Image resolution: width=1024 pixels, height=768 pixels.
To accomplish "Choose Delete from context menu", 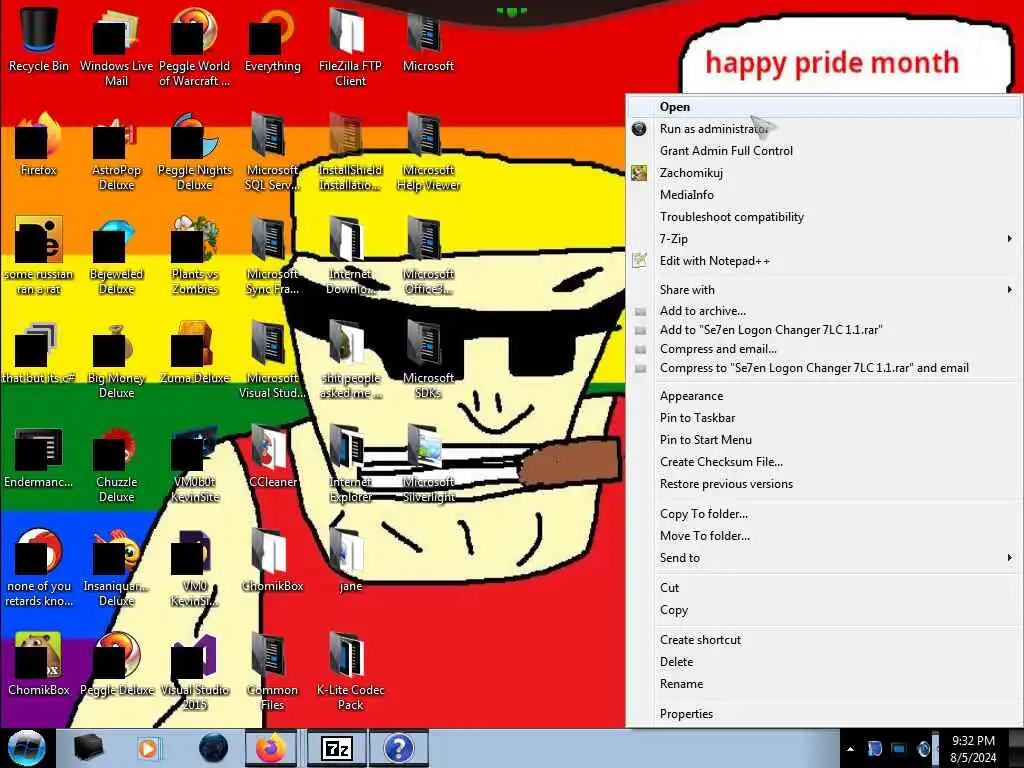I will 824,662.
